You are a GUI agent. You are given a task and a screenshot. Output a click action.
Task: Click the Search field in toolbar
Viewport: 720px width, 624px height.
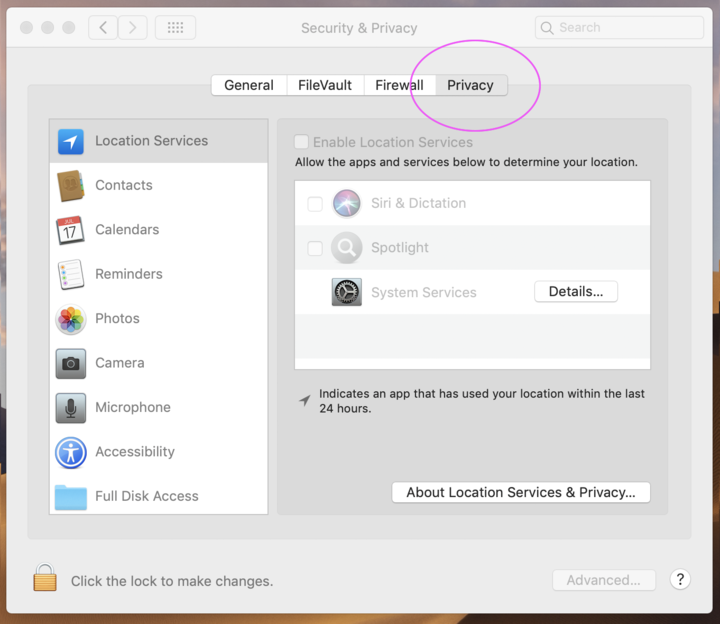(620, 28)
